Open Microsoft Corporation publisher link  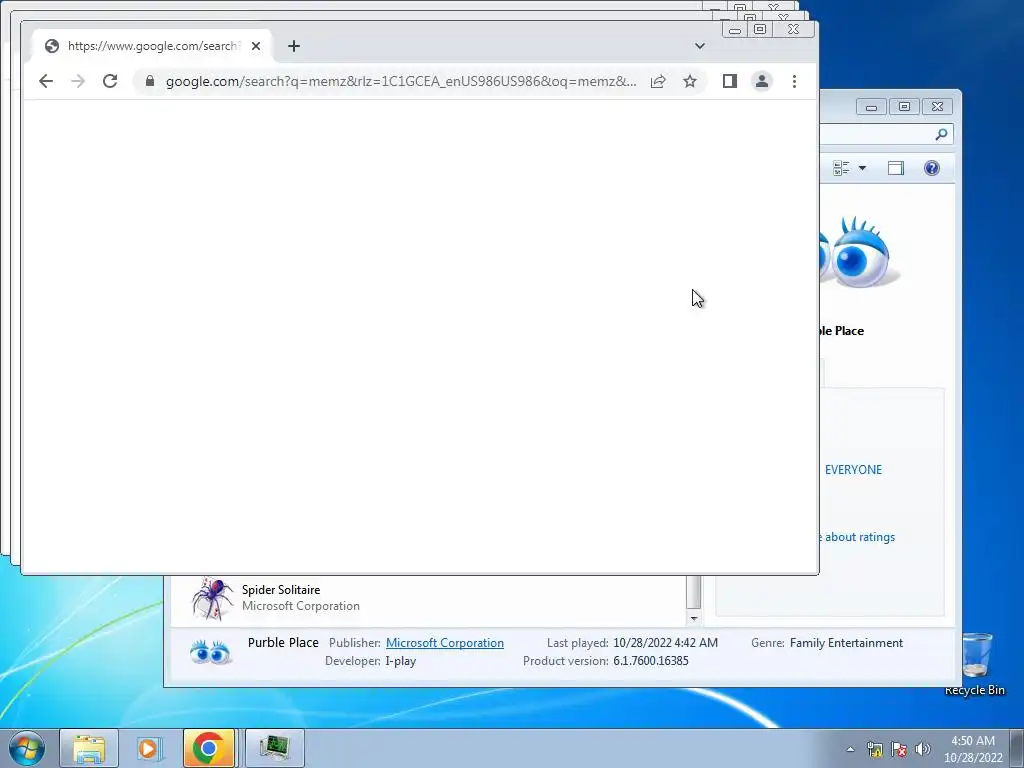click(x=445, y=643)
